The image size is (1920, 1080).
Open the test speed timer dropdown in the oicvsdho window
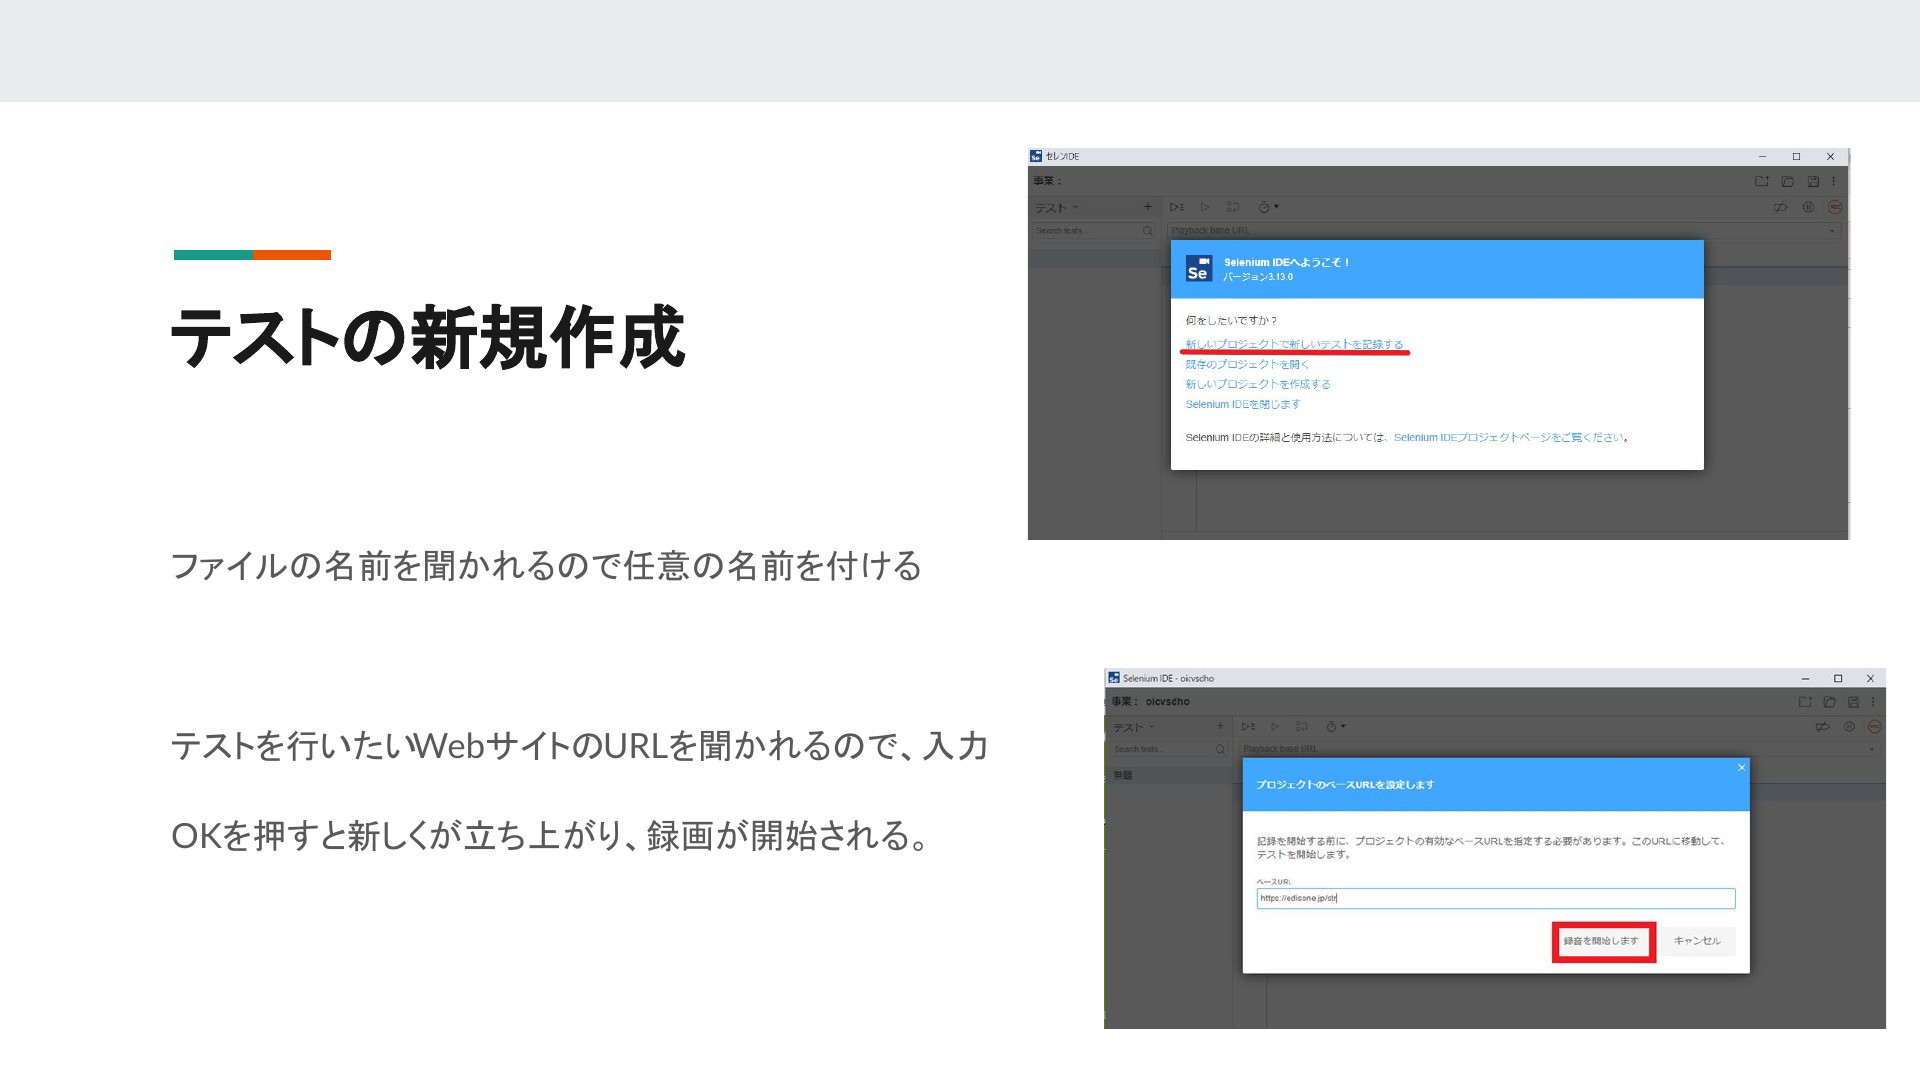click(x=1336, y=726)
